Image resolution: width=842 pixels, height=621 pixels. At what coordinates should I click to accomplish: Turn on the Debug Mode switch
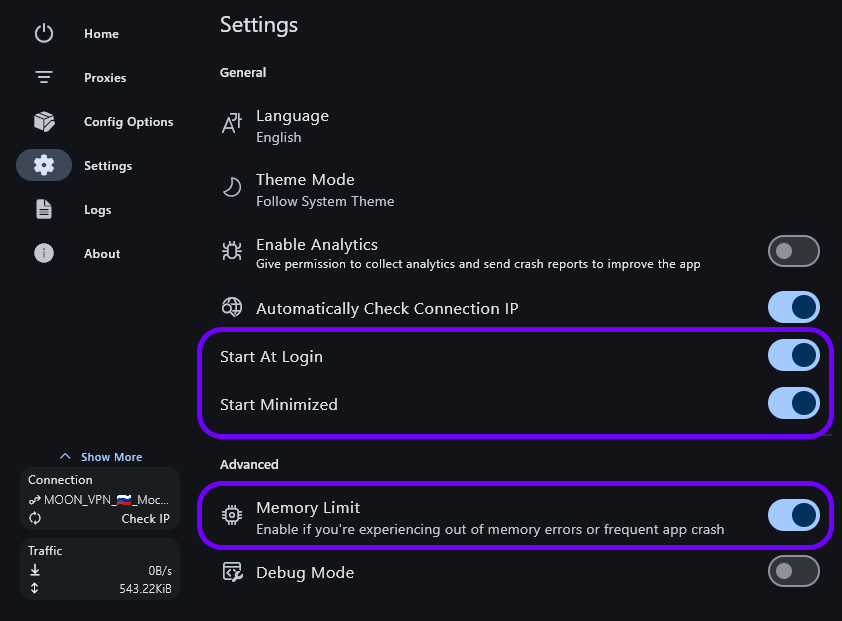(x=793, y=571)
